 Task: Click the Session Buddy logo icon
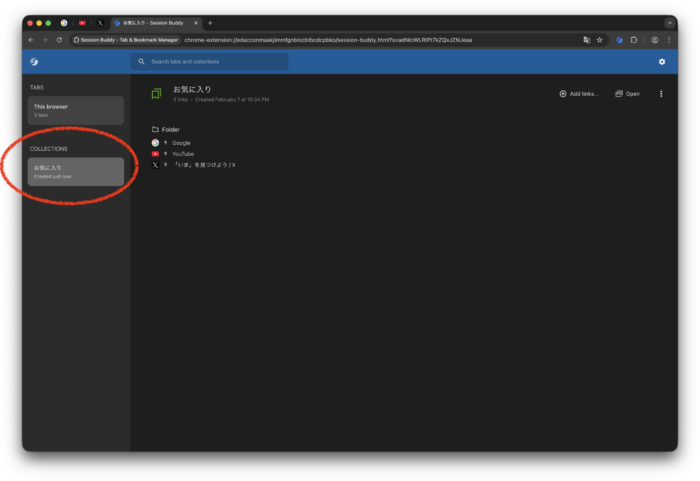tap(34, 62)
